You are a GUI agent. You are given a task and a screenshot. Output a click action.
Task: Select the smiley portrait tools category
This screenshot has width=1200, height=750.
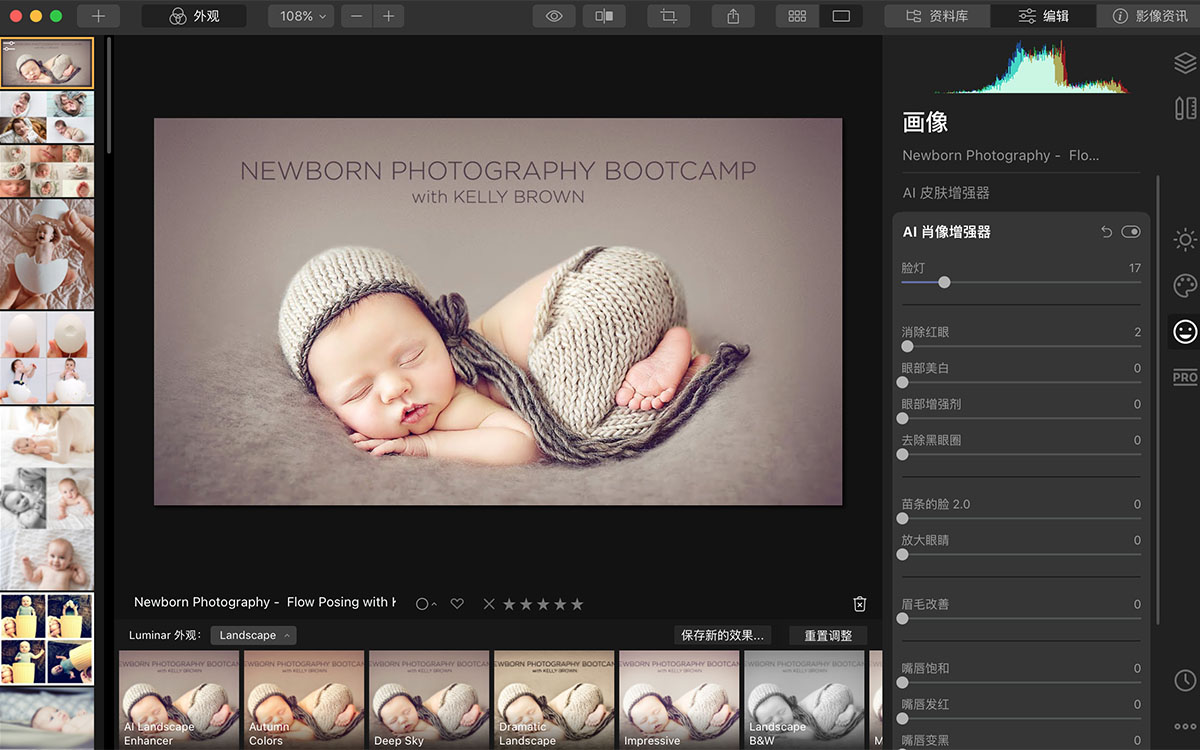click(x=1185, y=332)
